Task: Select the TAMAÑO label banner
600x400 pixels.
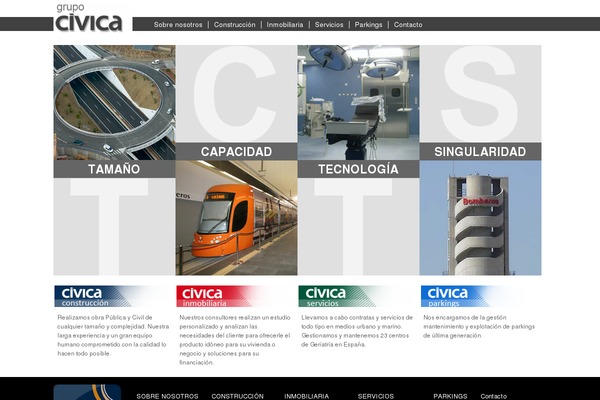Action: point(114,169)
